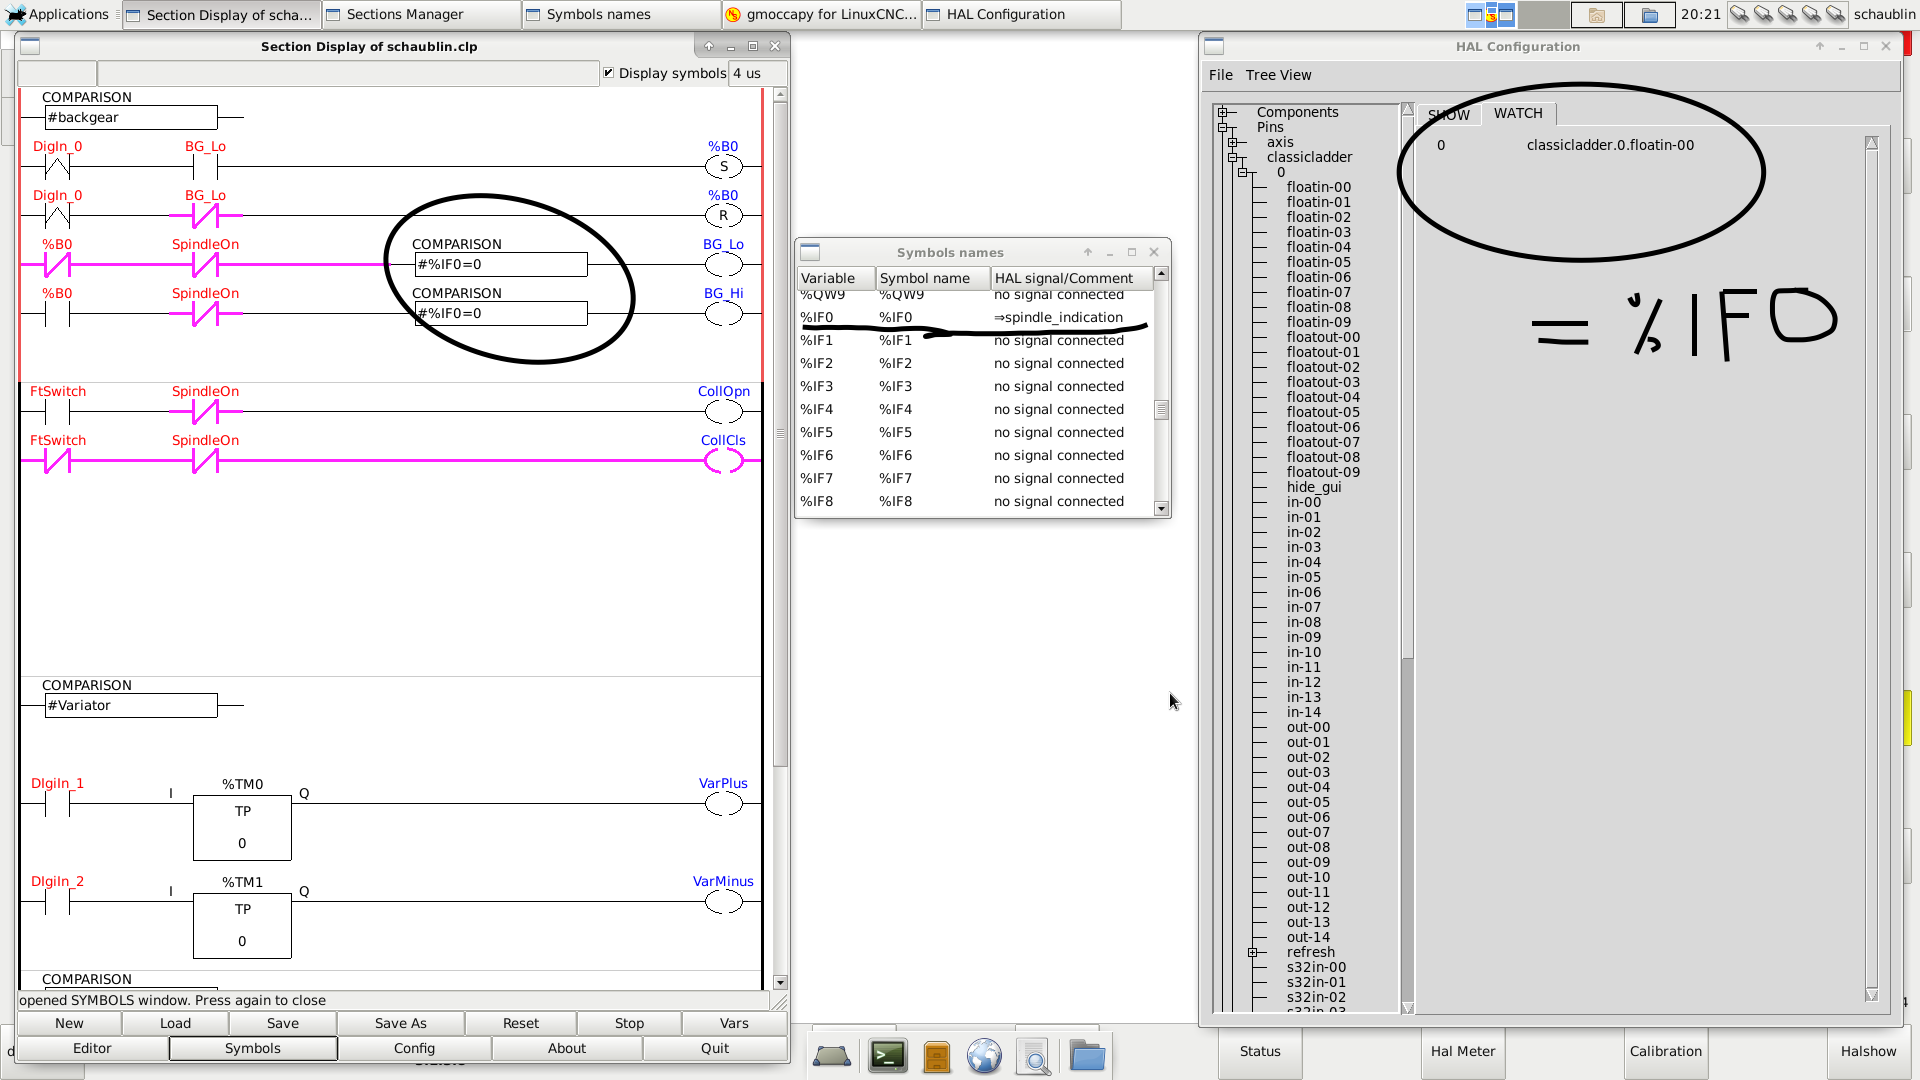This screenshot has height=1080, width=1920.
Task: Click up arrow of HAL tree scrollbar
Action: pyautogui.click(x=1407, y=109)
